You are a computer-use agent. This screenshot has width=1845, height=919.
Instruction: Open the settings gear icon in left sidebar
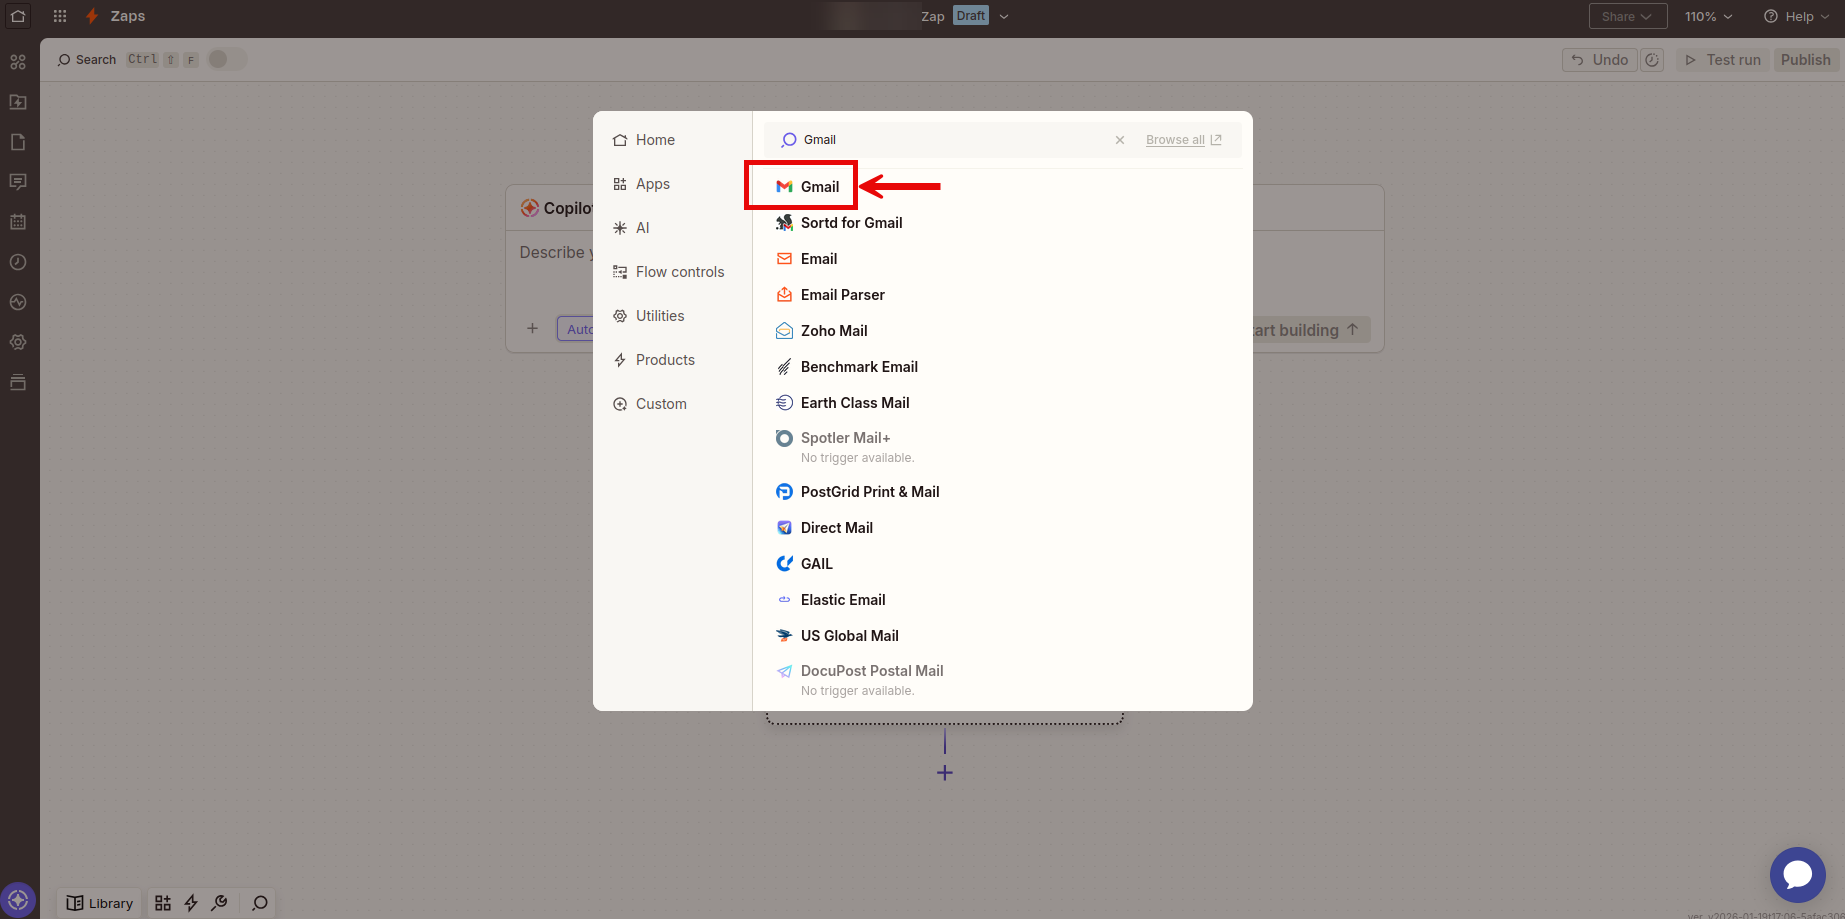pyautogui.click(x=18, y=342)
